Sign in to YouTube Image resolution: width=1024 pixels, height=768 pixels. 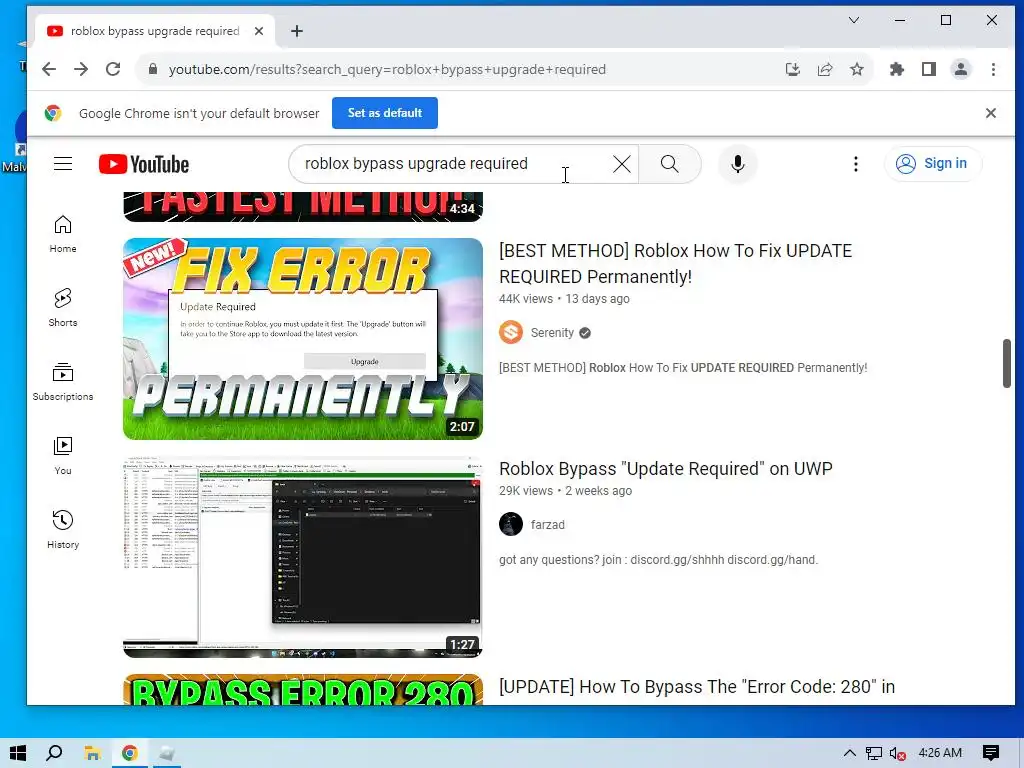click(x=932, y=163)
